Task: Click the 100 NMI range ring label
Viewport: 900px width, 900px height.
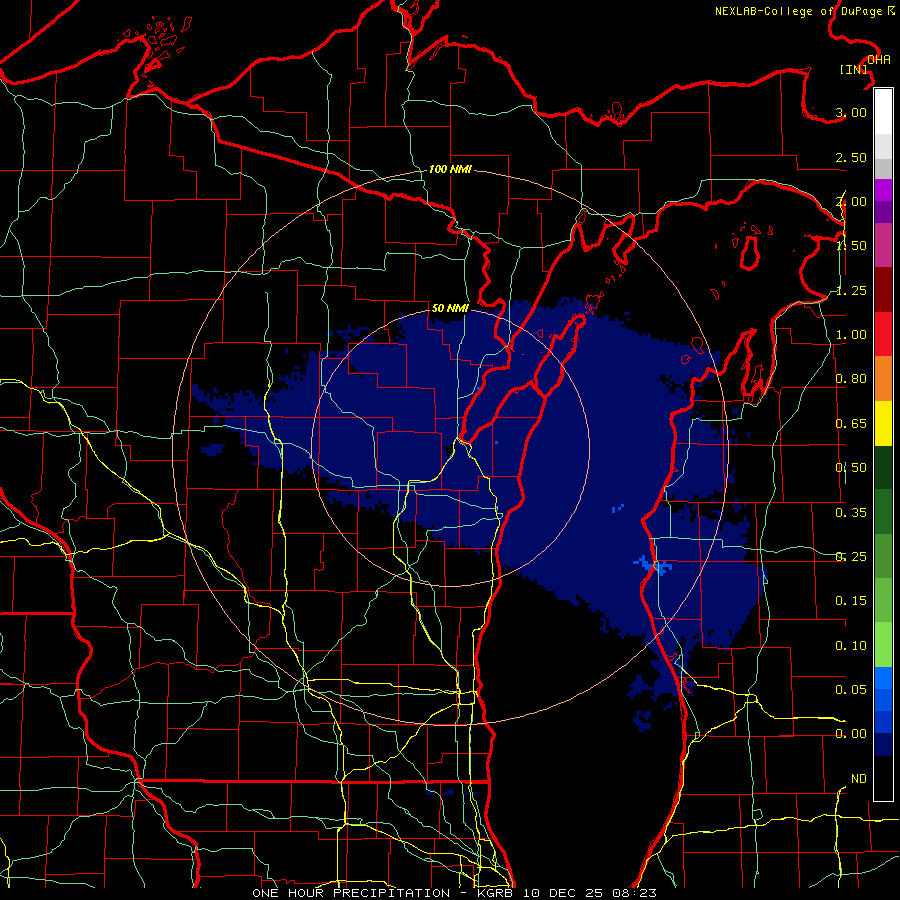Action: [450, 169]
